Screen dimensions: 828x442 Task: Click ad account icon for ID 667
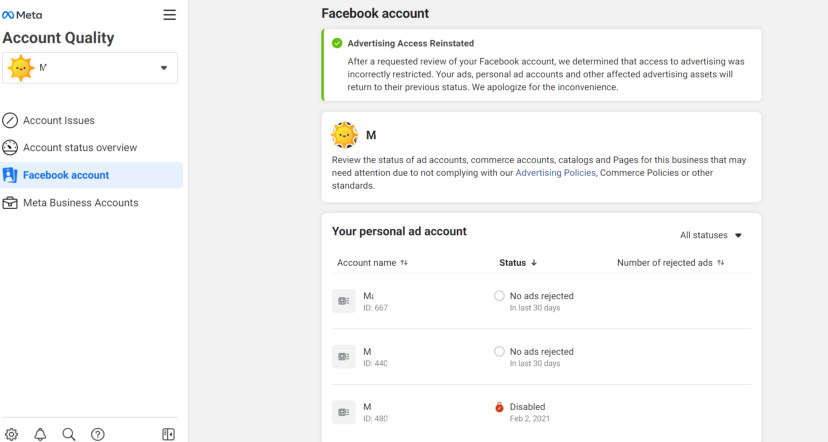pyautogui.click(x=344, y=301)
